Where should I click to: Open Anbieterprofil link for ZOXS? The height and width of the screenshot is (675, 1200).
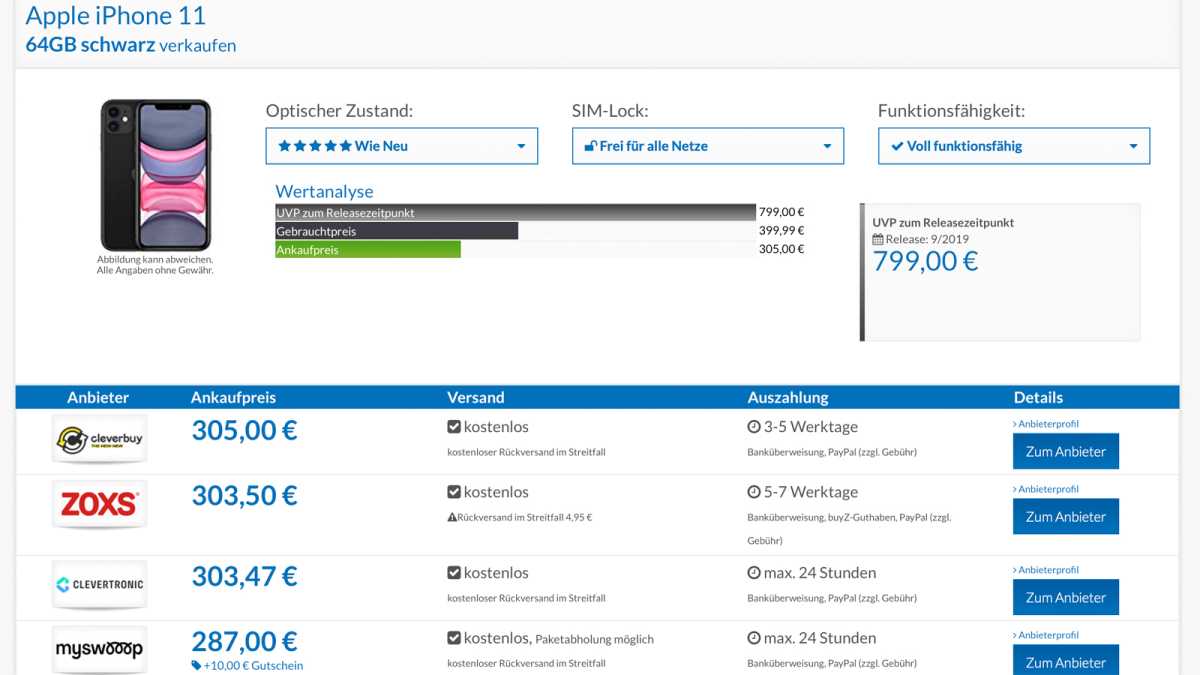pos(1046,489)
